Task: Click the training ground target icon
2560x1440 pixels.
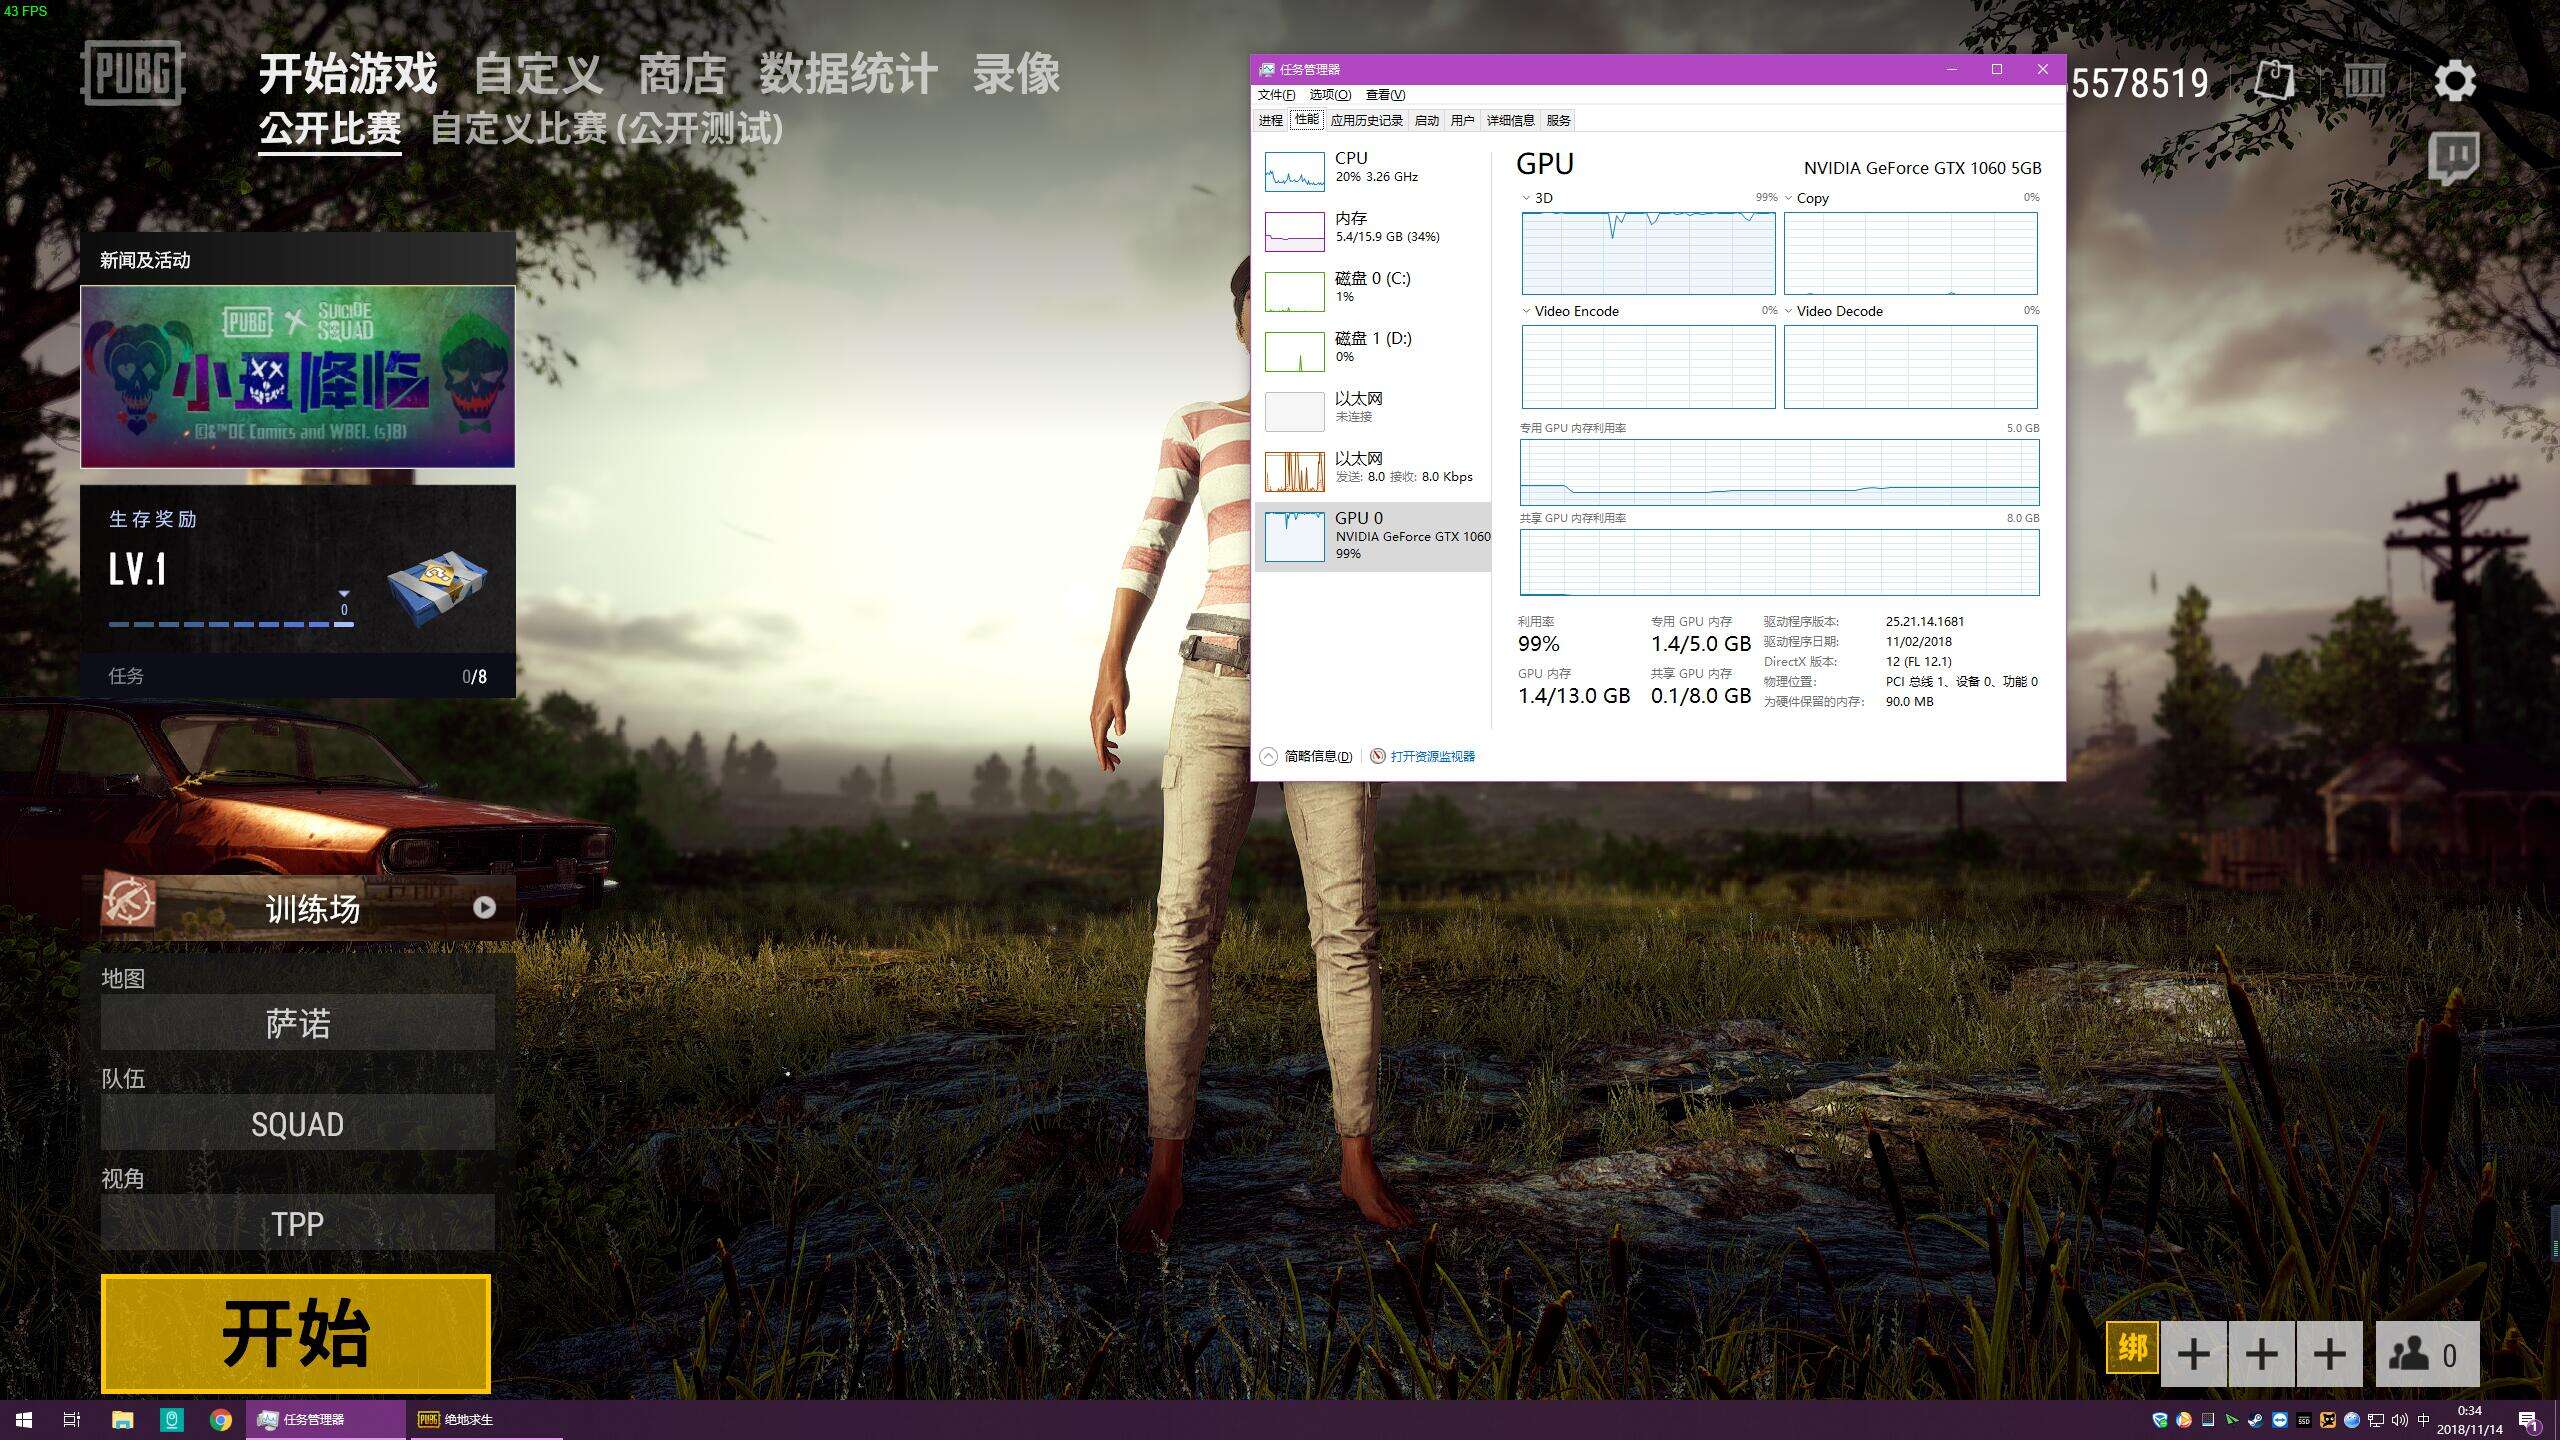Action: 129,903
